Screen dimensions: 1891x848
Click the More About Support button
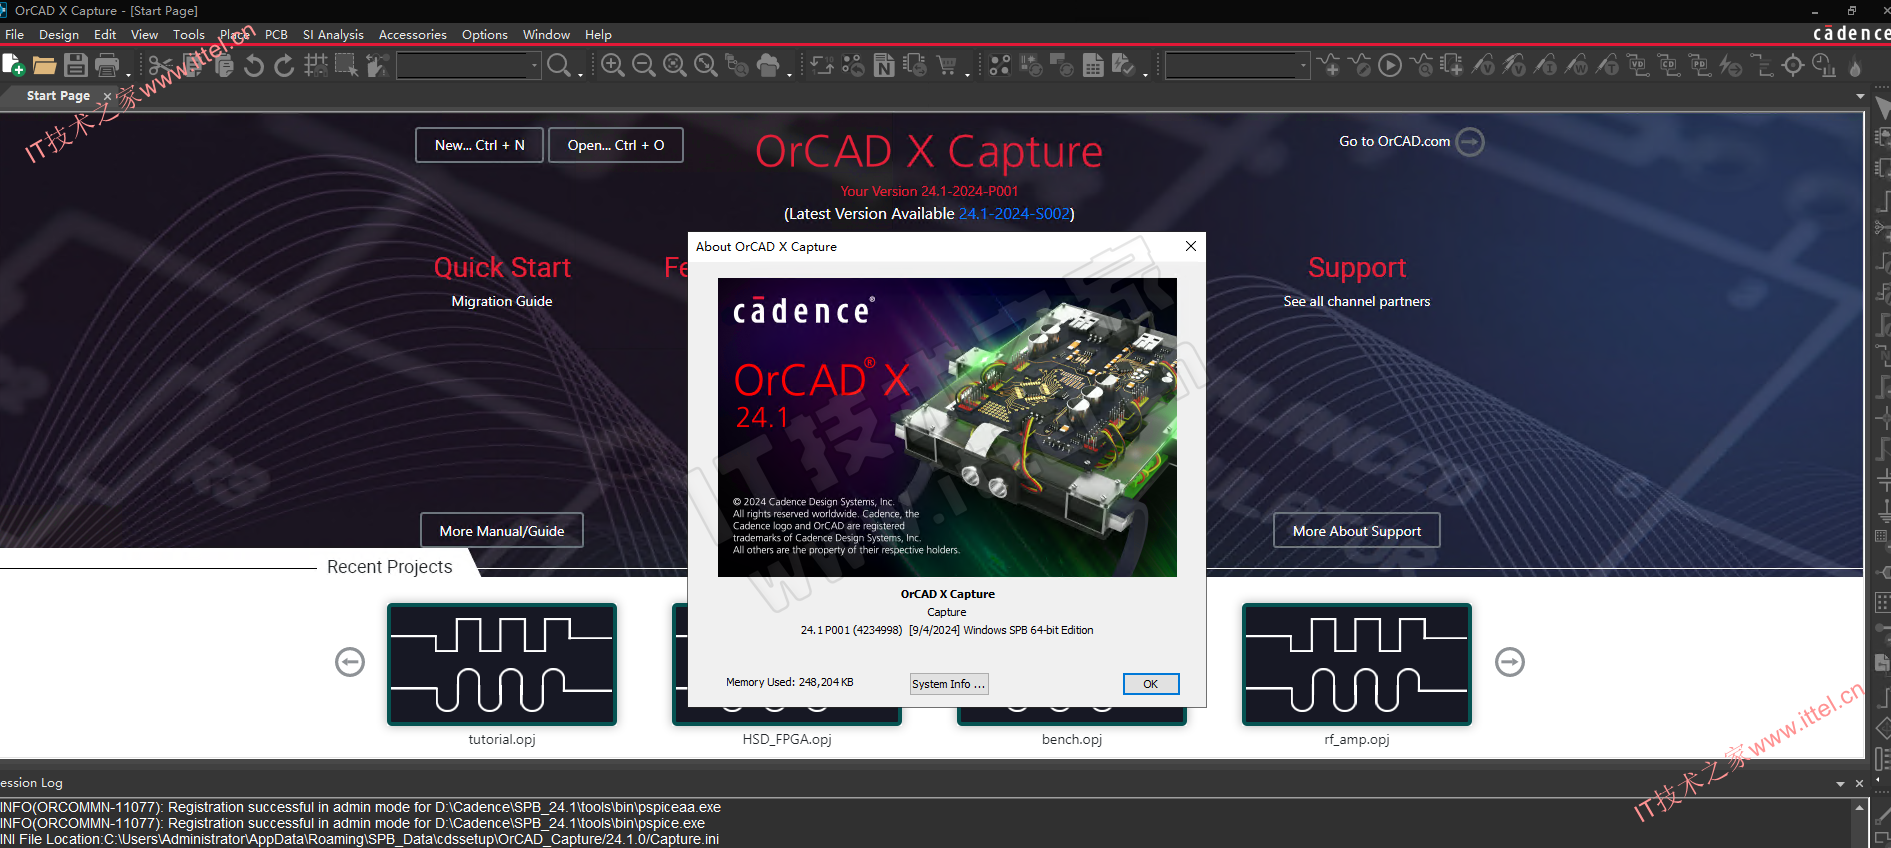click(x=1357, y=531)
